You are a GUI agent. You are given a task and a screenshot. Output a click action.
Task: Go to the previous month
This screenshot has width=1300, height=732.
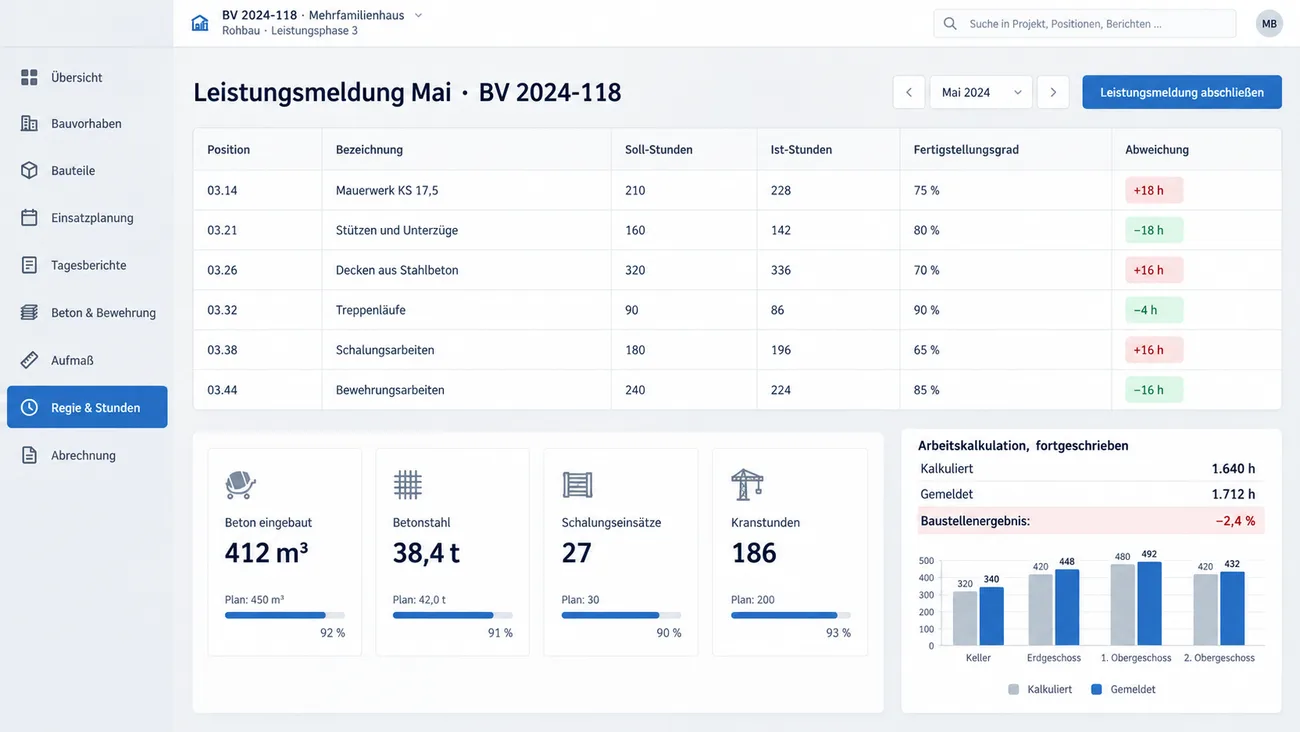coord(909,92)
